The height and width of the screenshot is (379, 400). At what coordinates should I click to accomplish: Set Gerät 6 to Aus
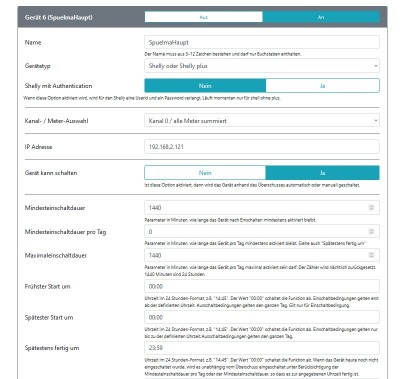(204, 17)
